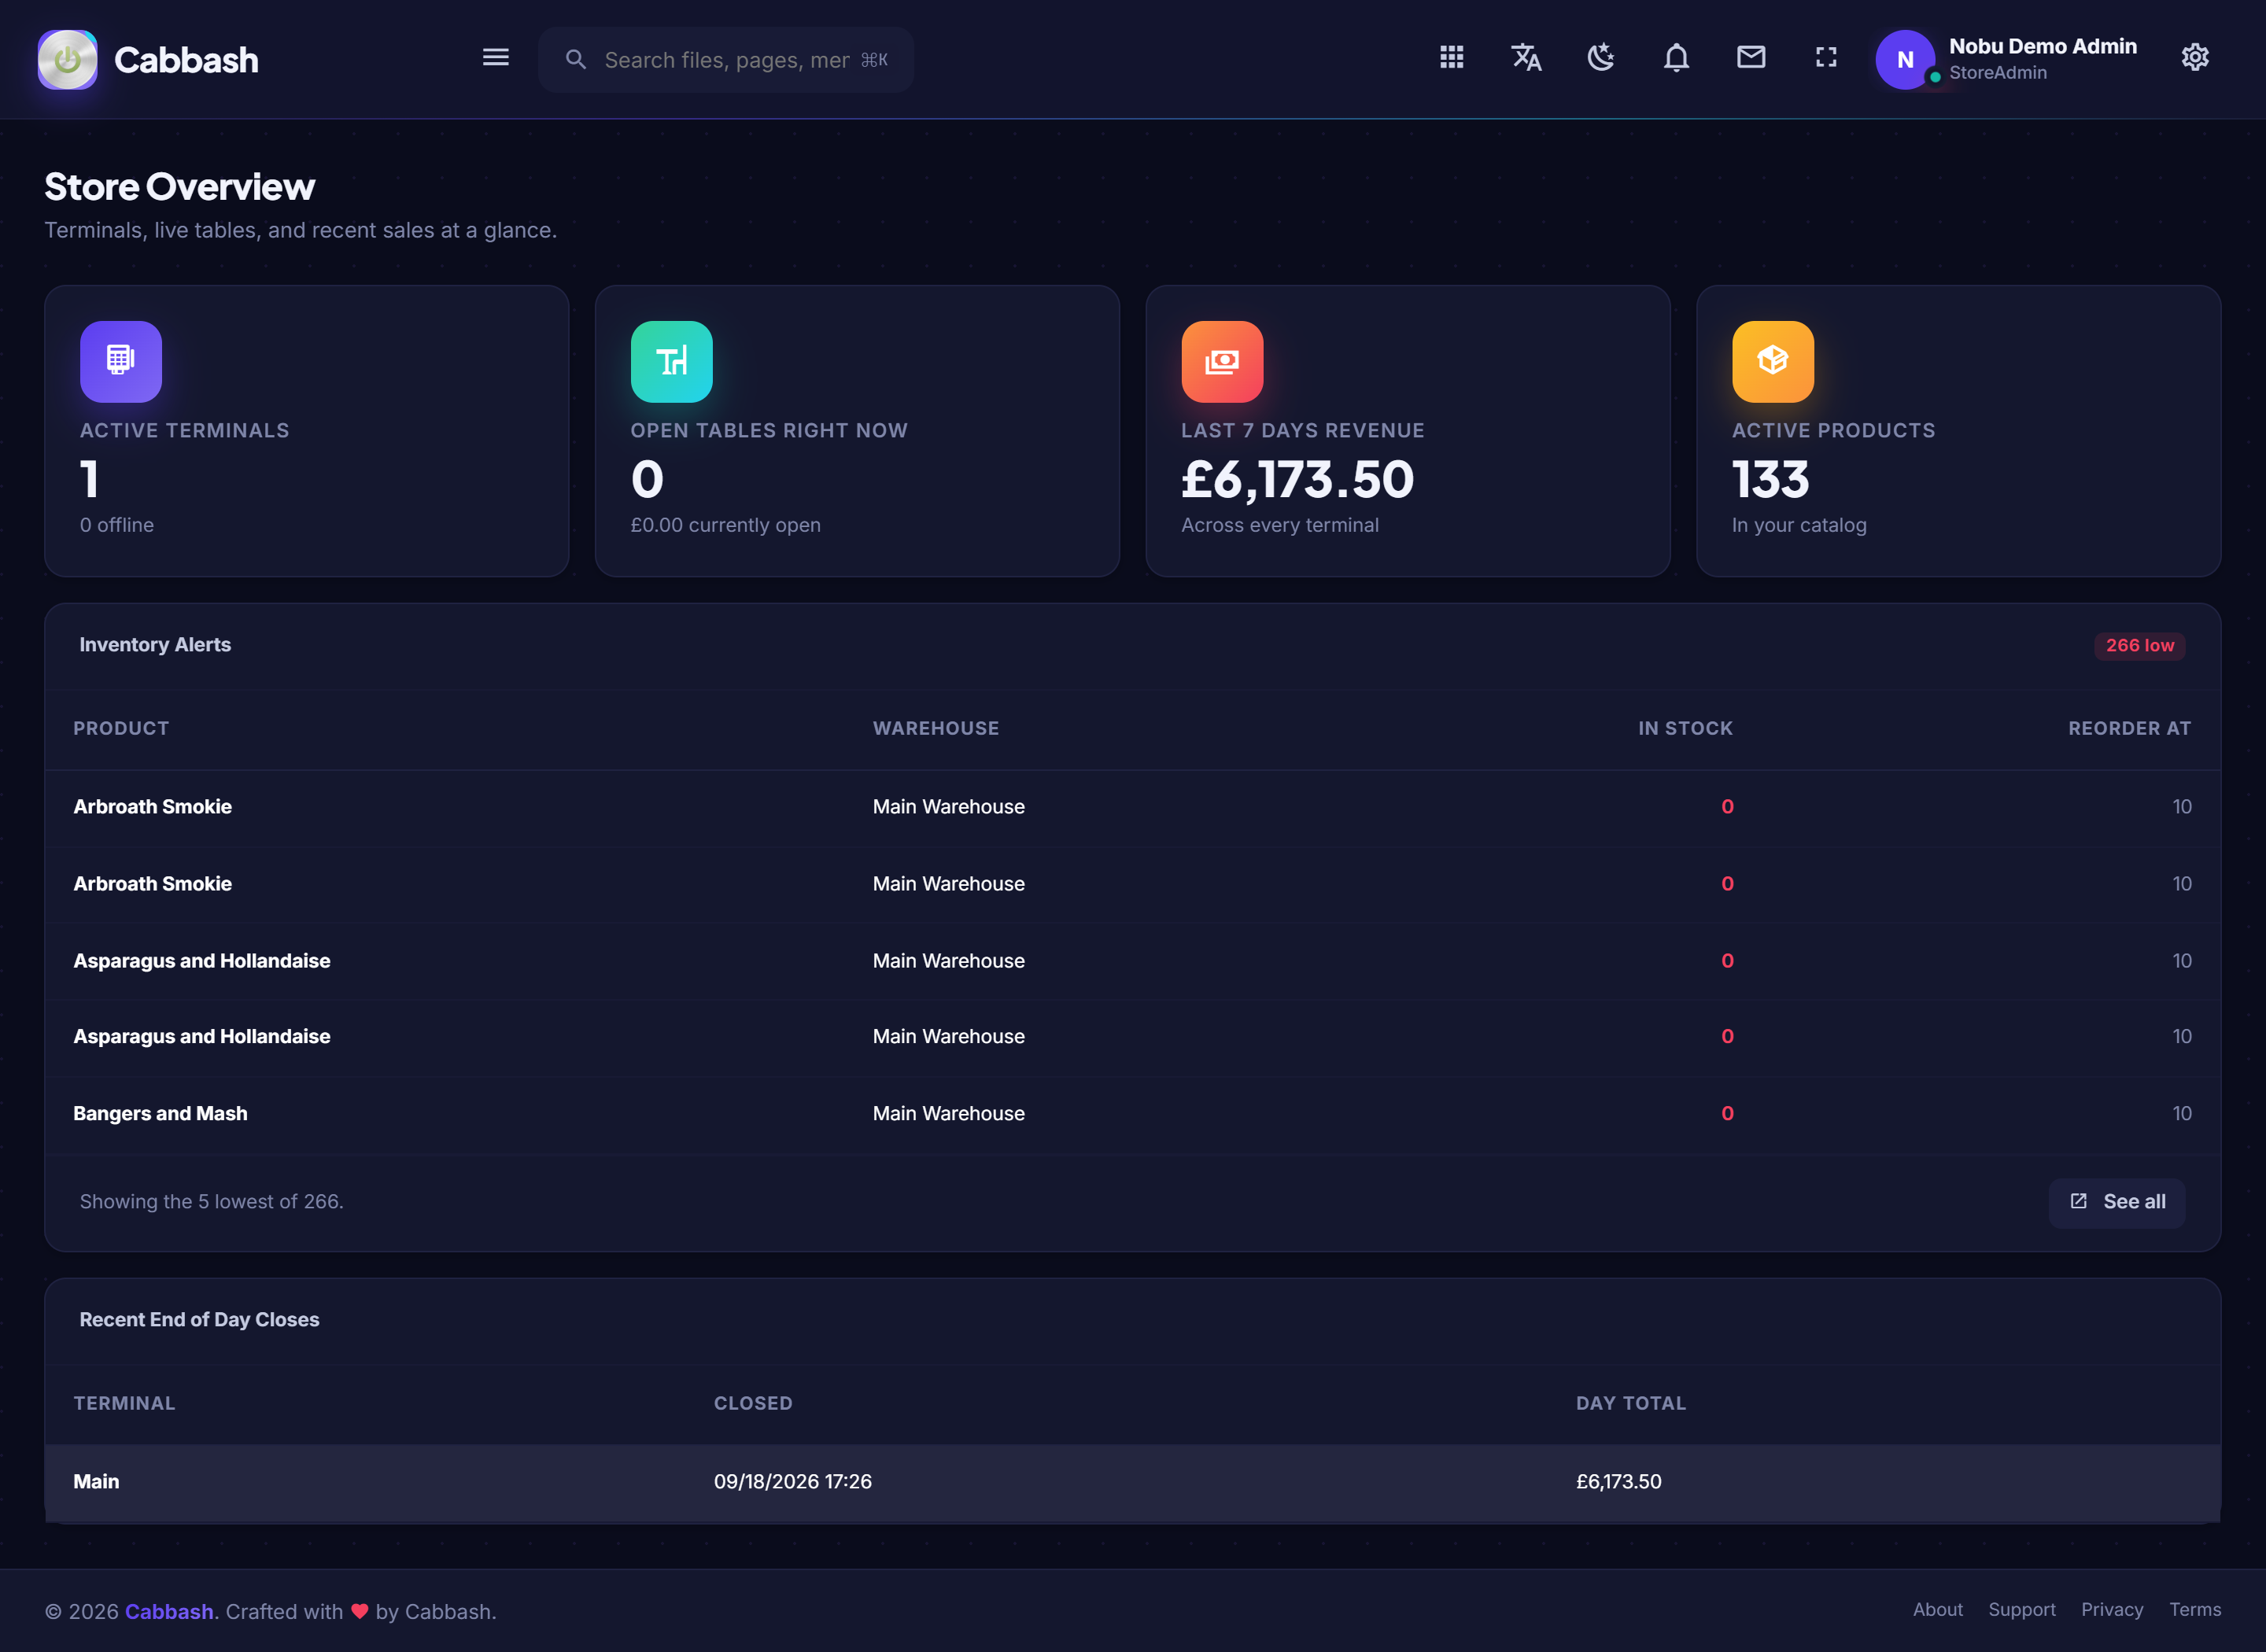
Task: Click the Last 7 Days Revenue icon
Action: tap(1222, 361)
